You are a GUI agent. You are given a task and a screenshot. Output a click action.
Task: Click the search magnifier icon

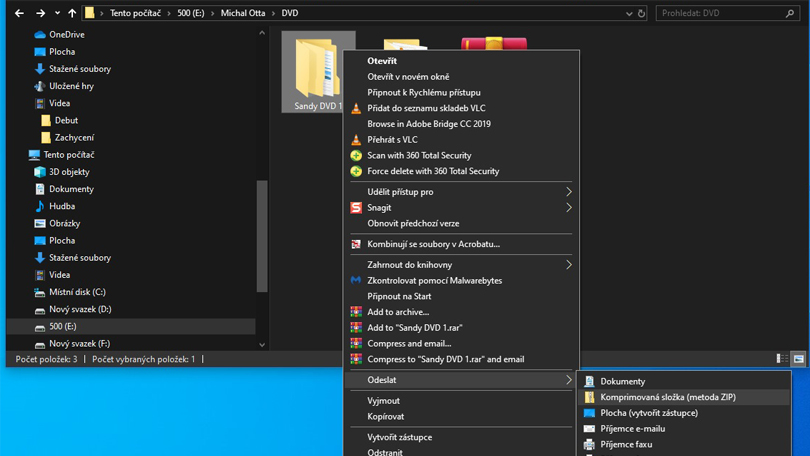[790, 13]
